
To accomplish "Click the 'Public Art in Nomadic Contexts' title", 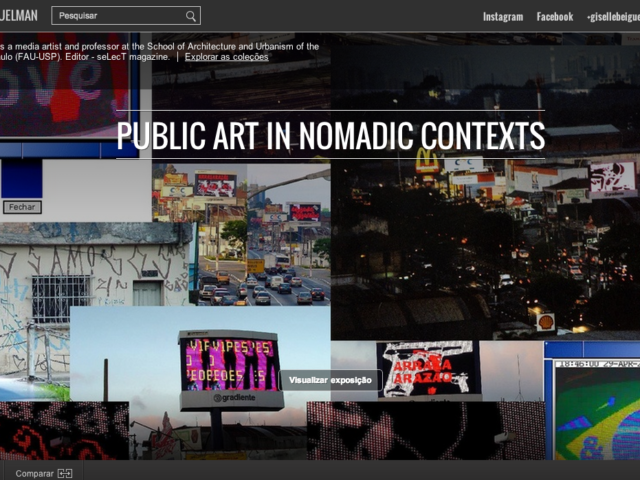I will tap(330, 135).
